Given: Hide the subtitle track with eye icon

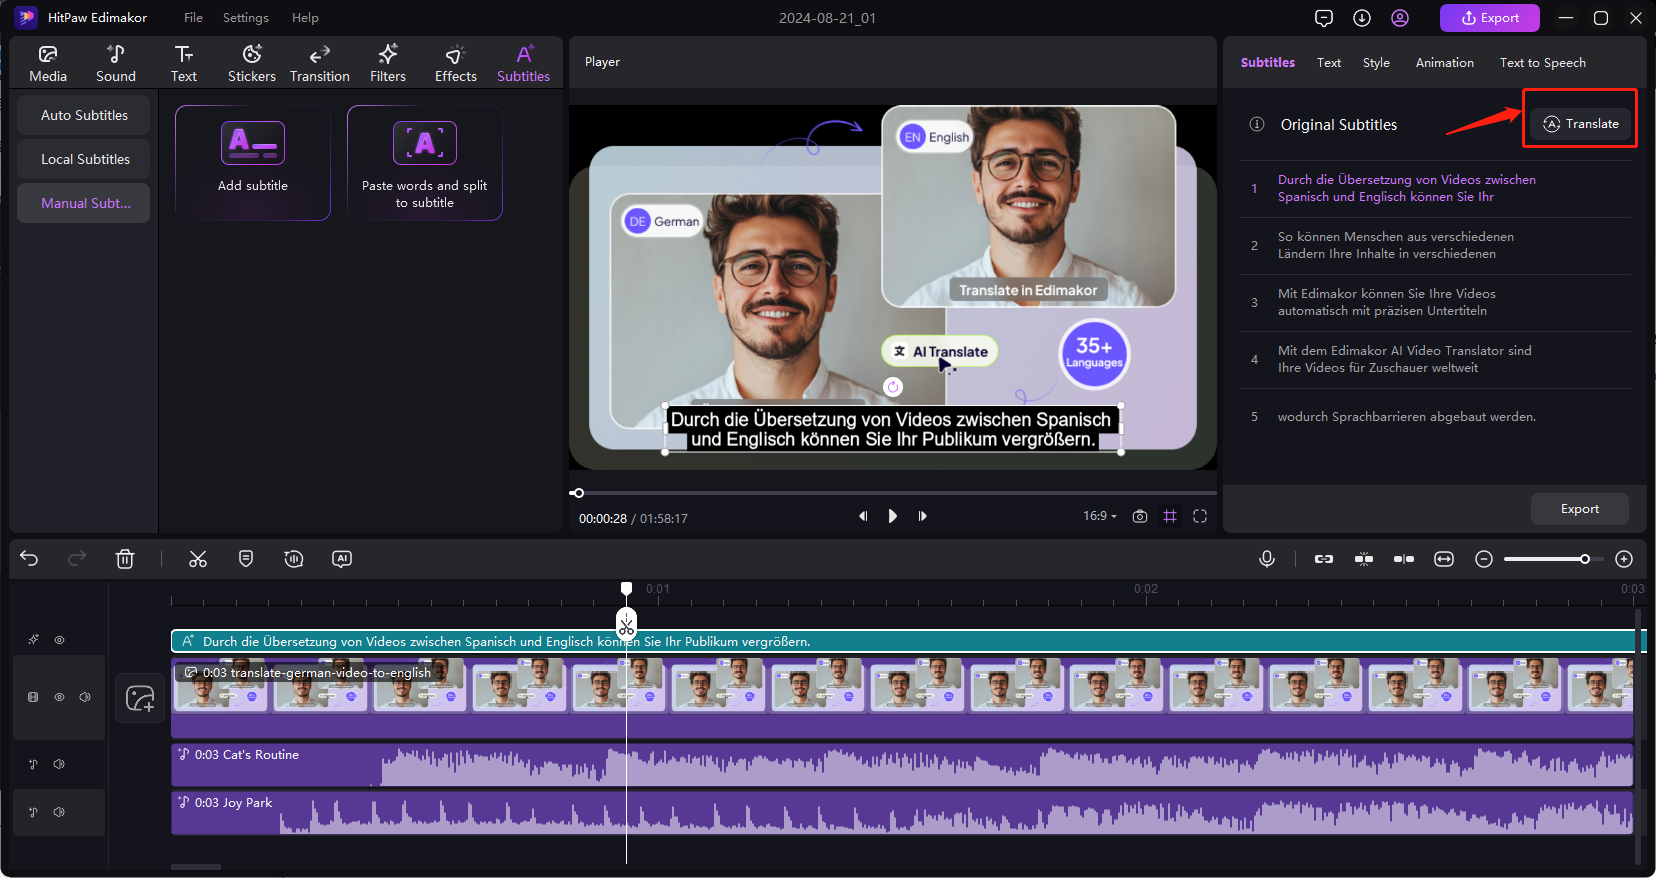Looking at the screenshot, I should pos(60,640).
